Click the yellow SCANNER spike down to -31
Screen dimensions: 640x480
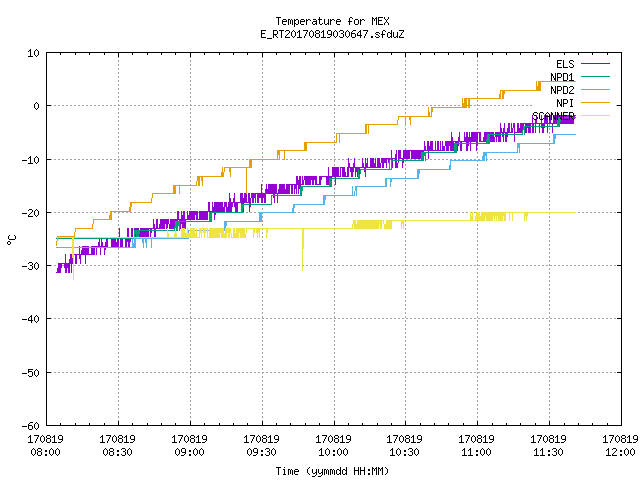(302, 250)
